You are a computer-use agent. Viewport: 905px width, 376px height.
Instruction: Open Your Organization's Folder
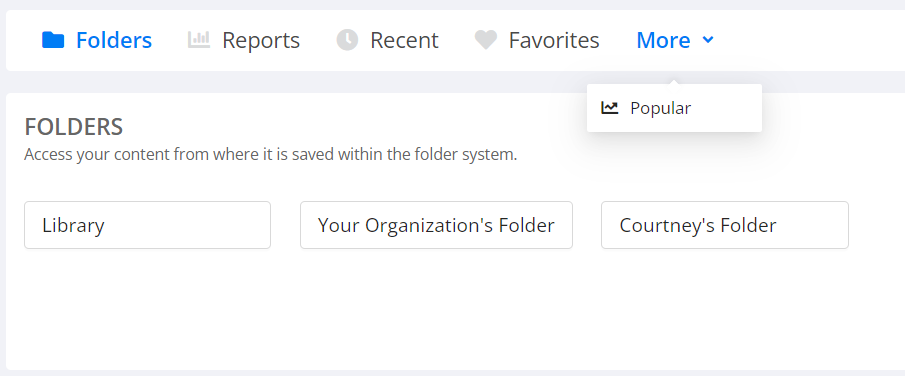[x=436, y=225]
